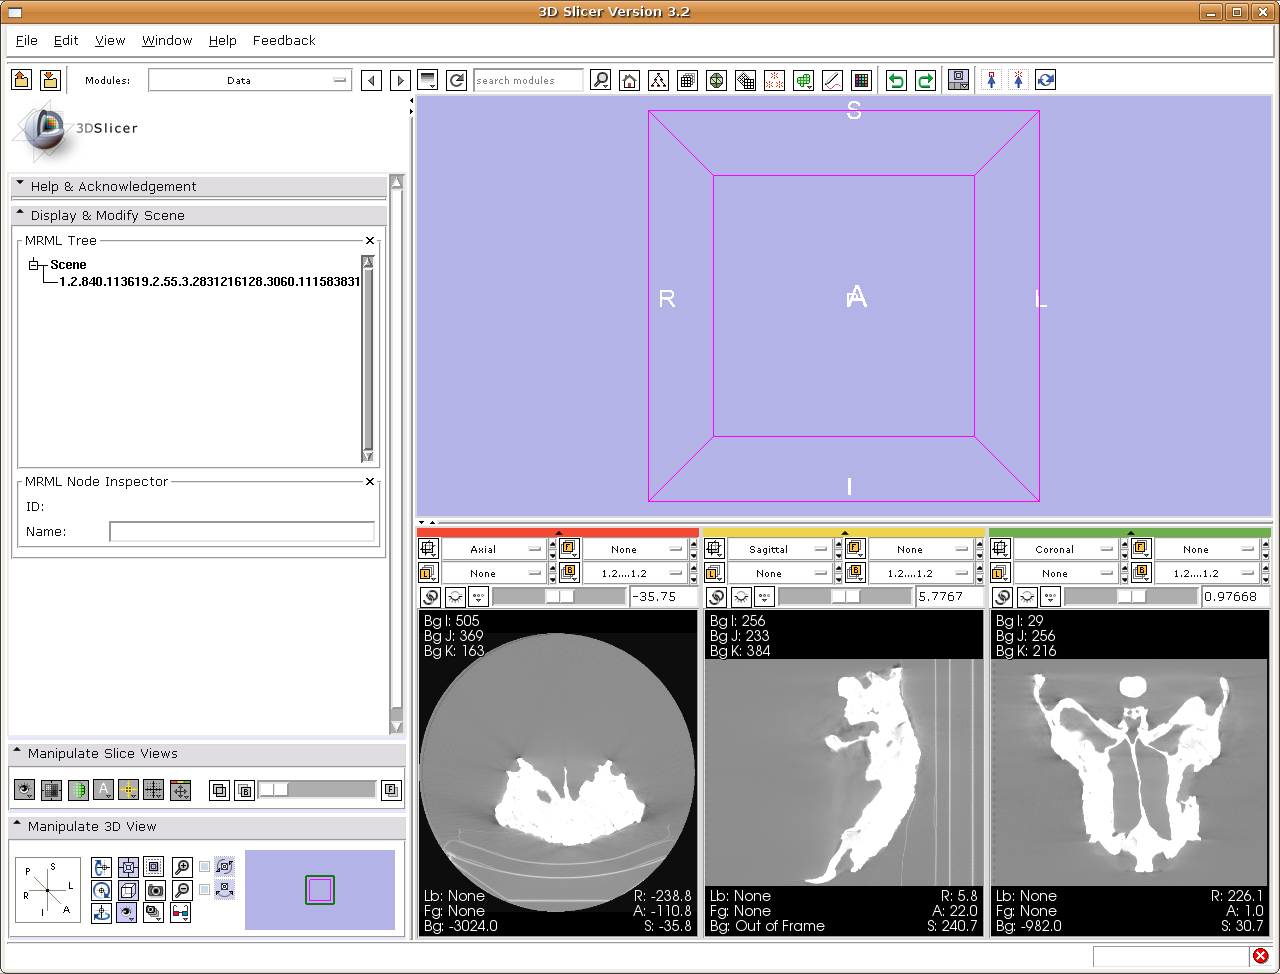Zoom in the 3D view
The image size is (1280, 974).
pyautogui.click(x=182, y=867)
